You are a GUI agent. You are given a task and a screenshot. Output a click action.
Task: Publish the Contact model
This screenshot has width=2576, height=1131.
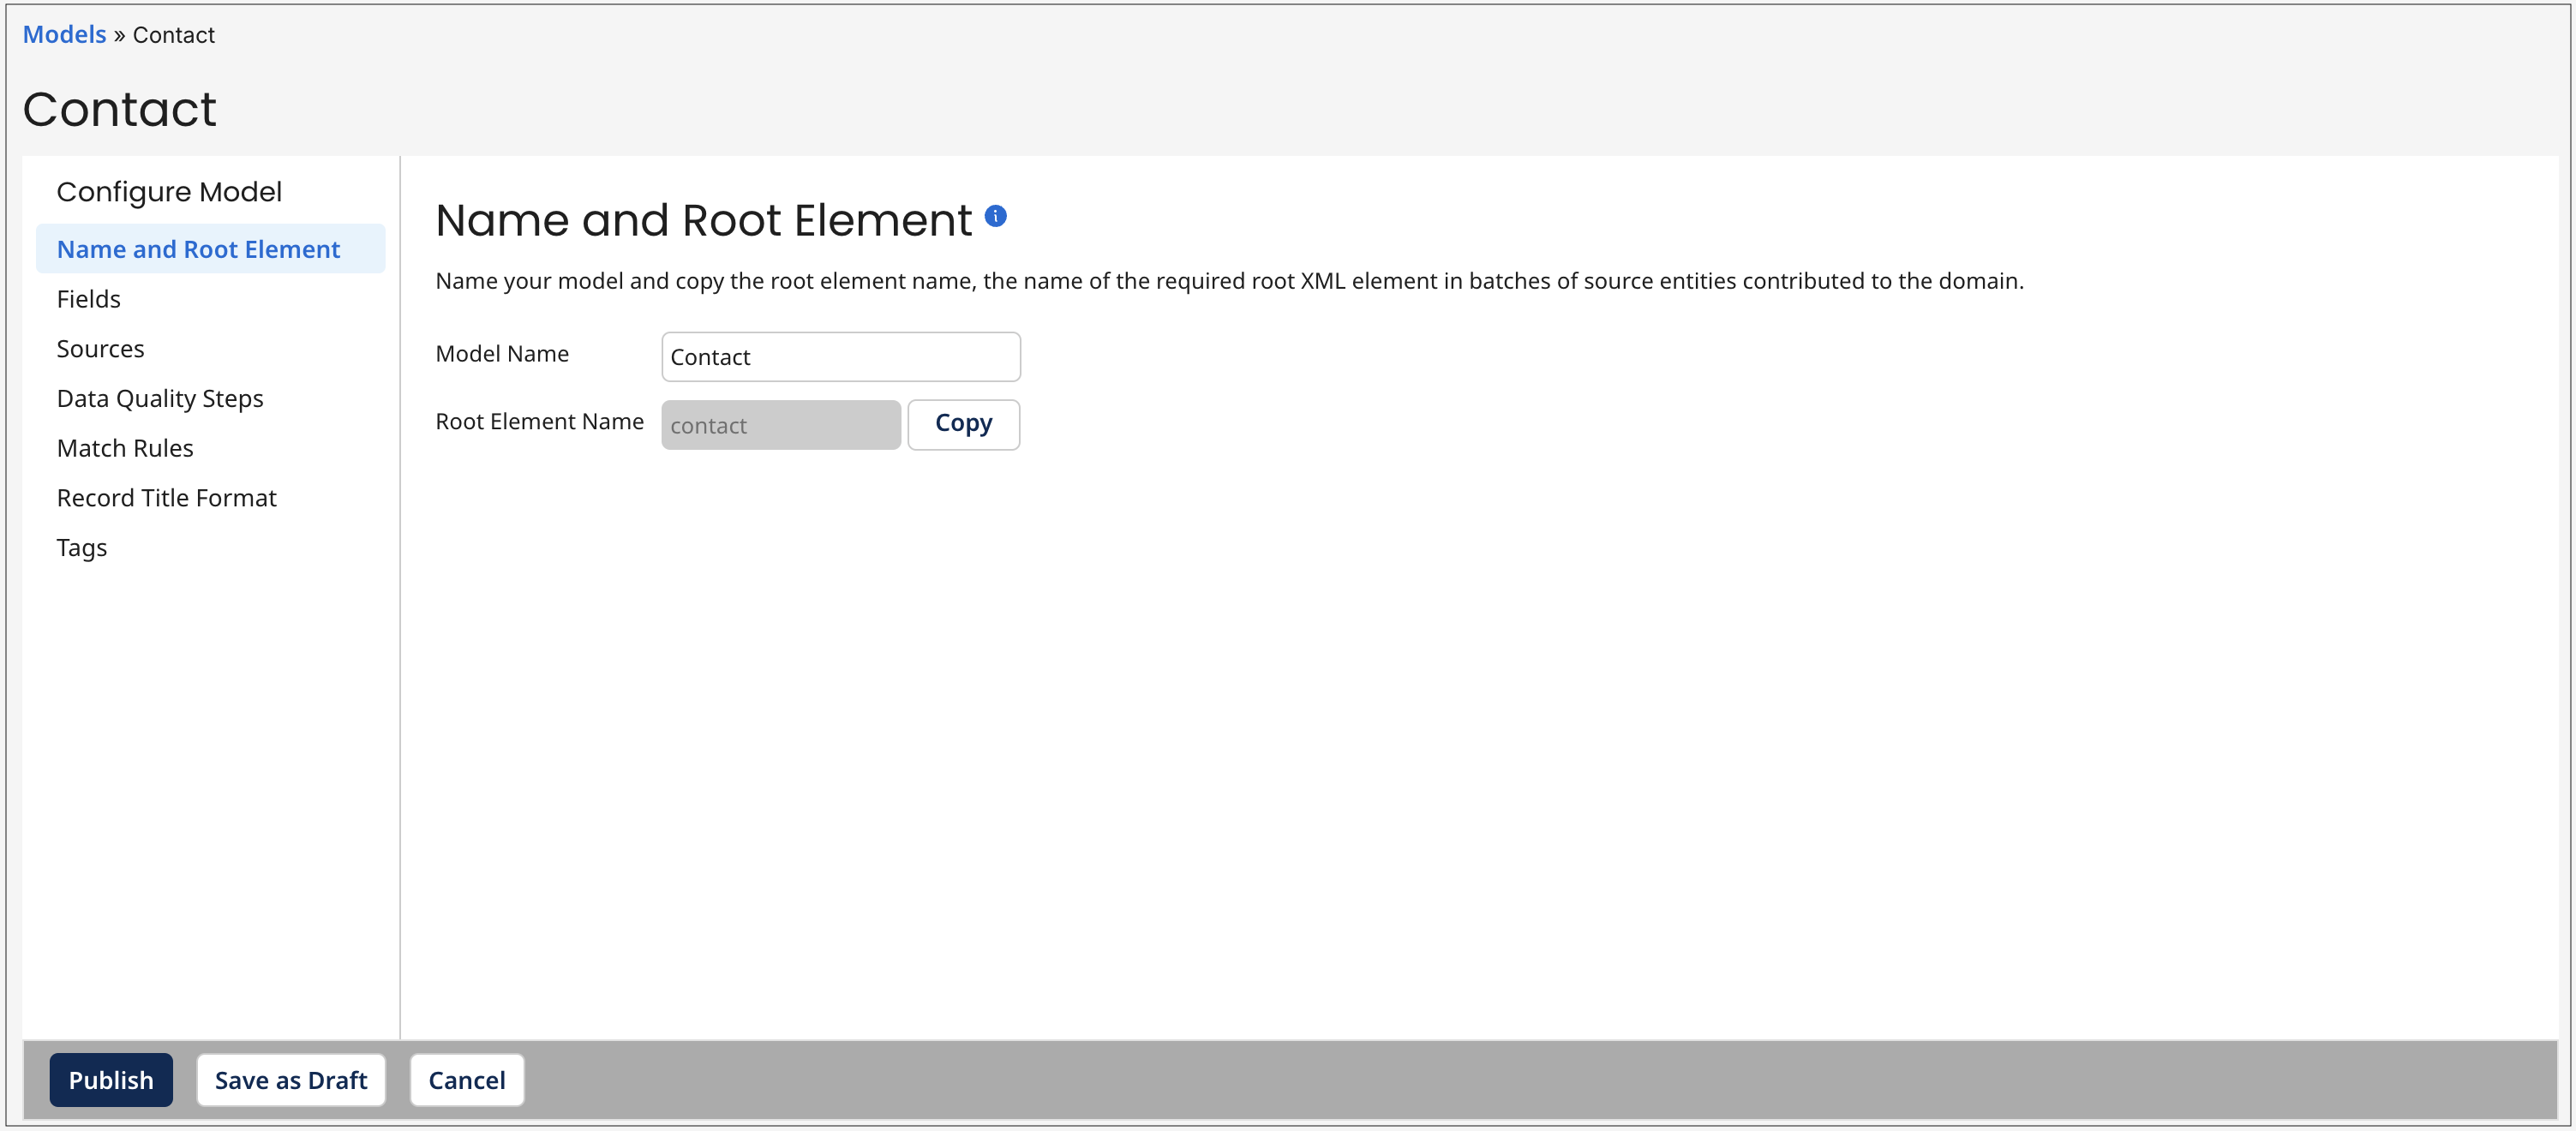coord(111,1080)
